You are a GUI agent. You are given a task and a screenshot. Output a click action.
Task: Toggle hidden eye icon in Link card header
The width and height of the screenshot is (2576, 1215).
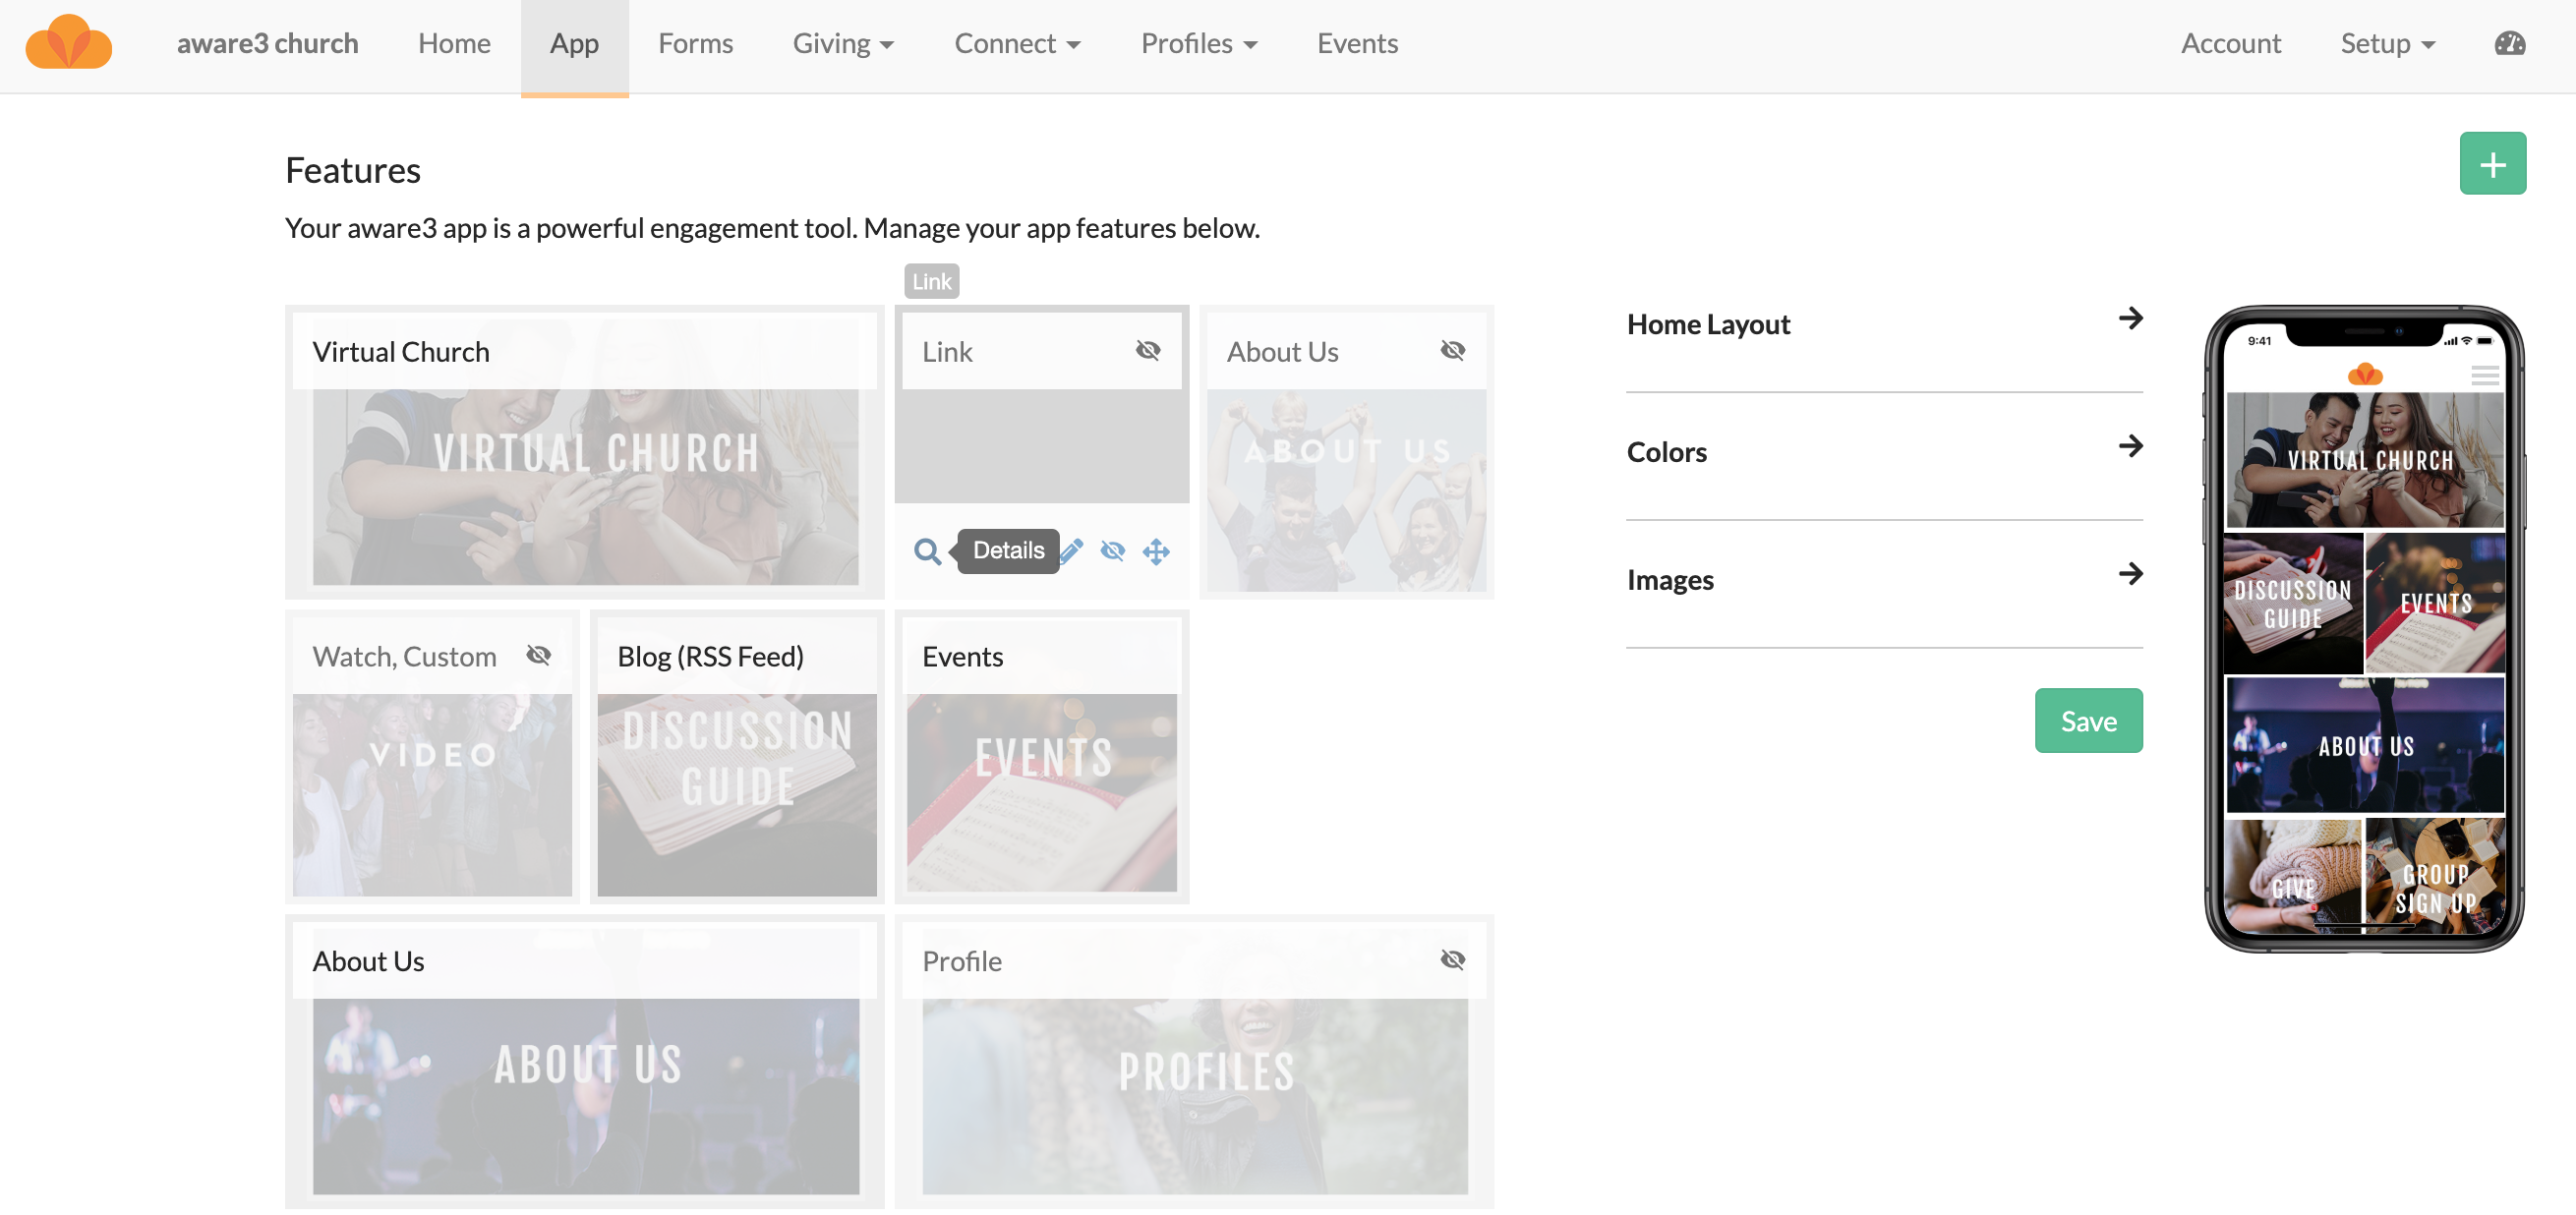pyautogui.click(x=1148, y=350)
